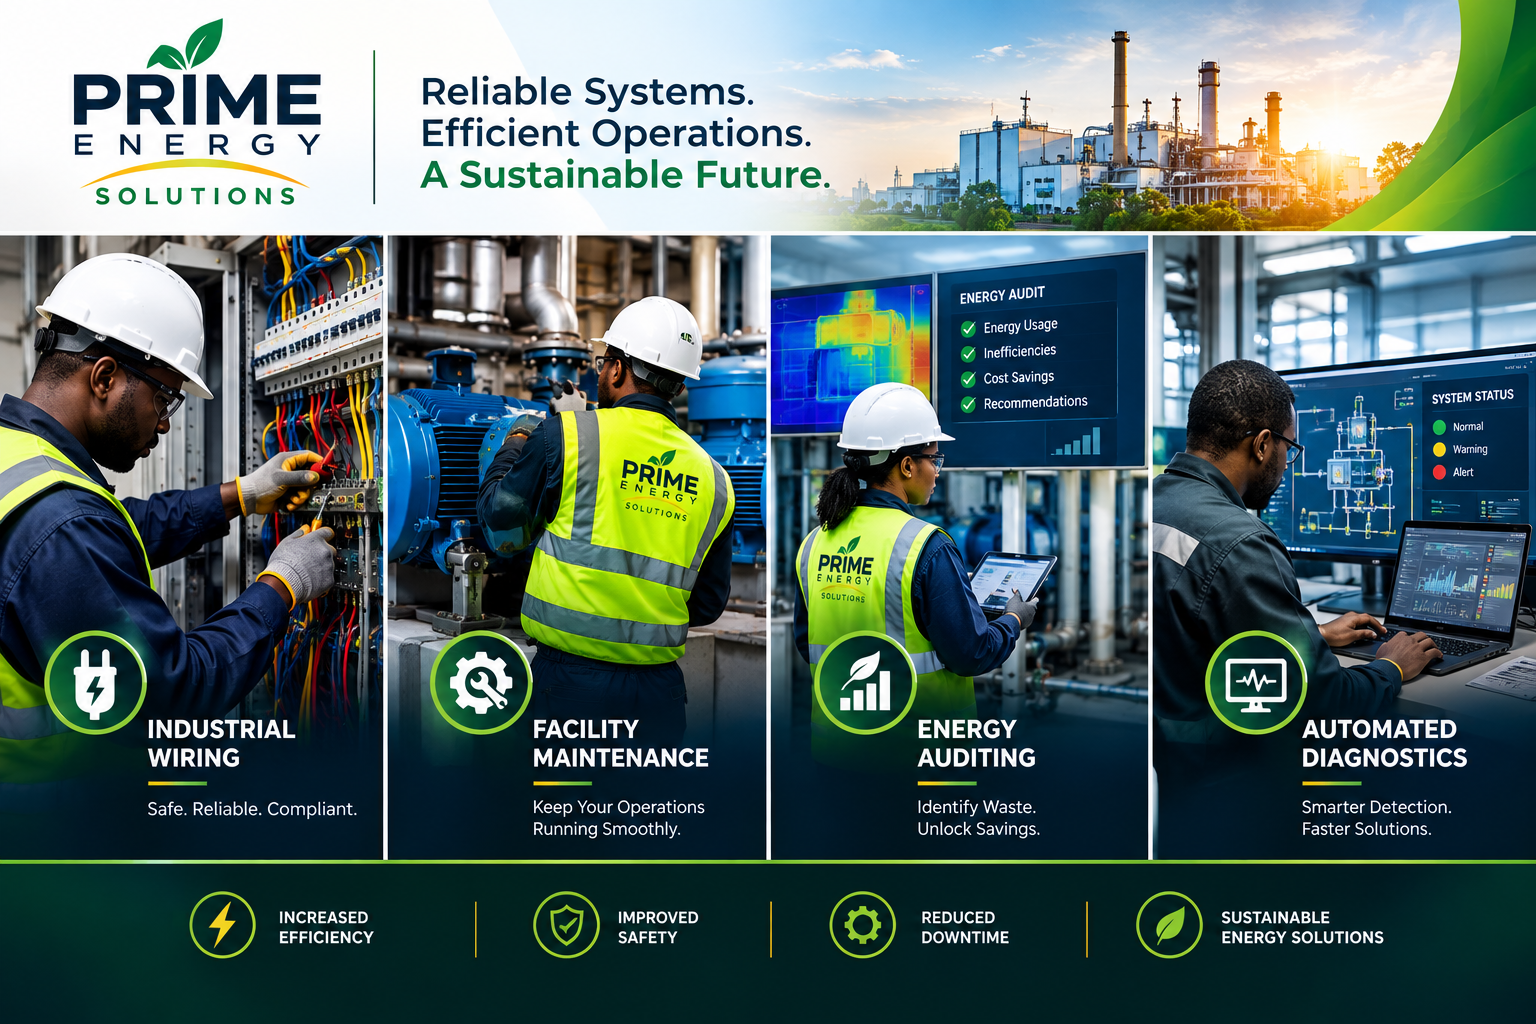Click the shield checkmark Improved Safety icon

click(566, 925)
